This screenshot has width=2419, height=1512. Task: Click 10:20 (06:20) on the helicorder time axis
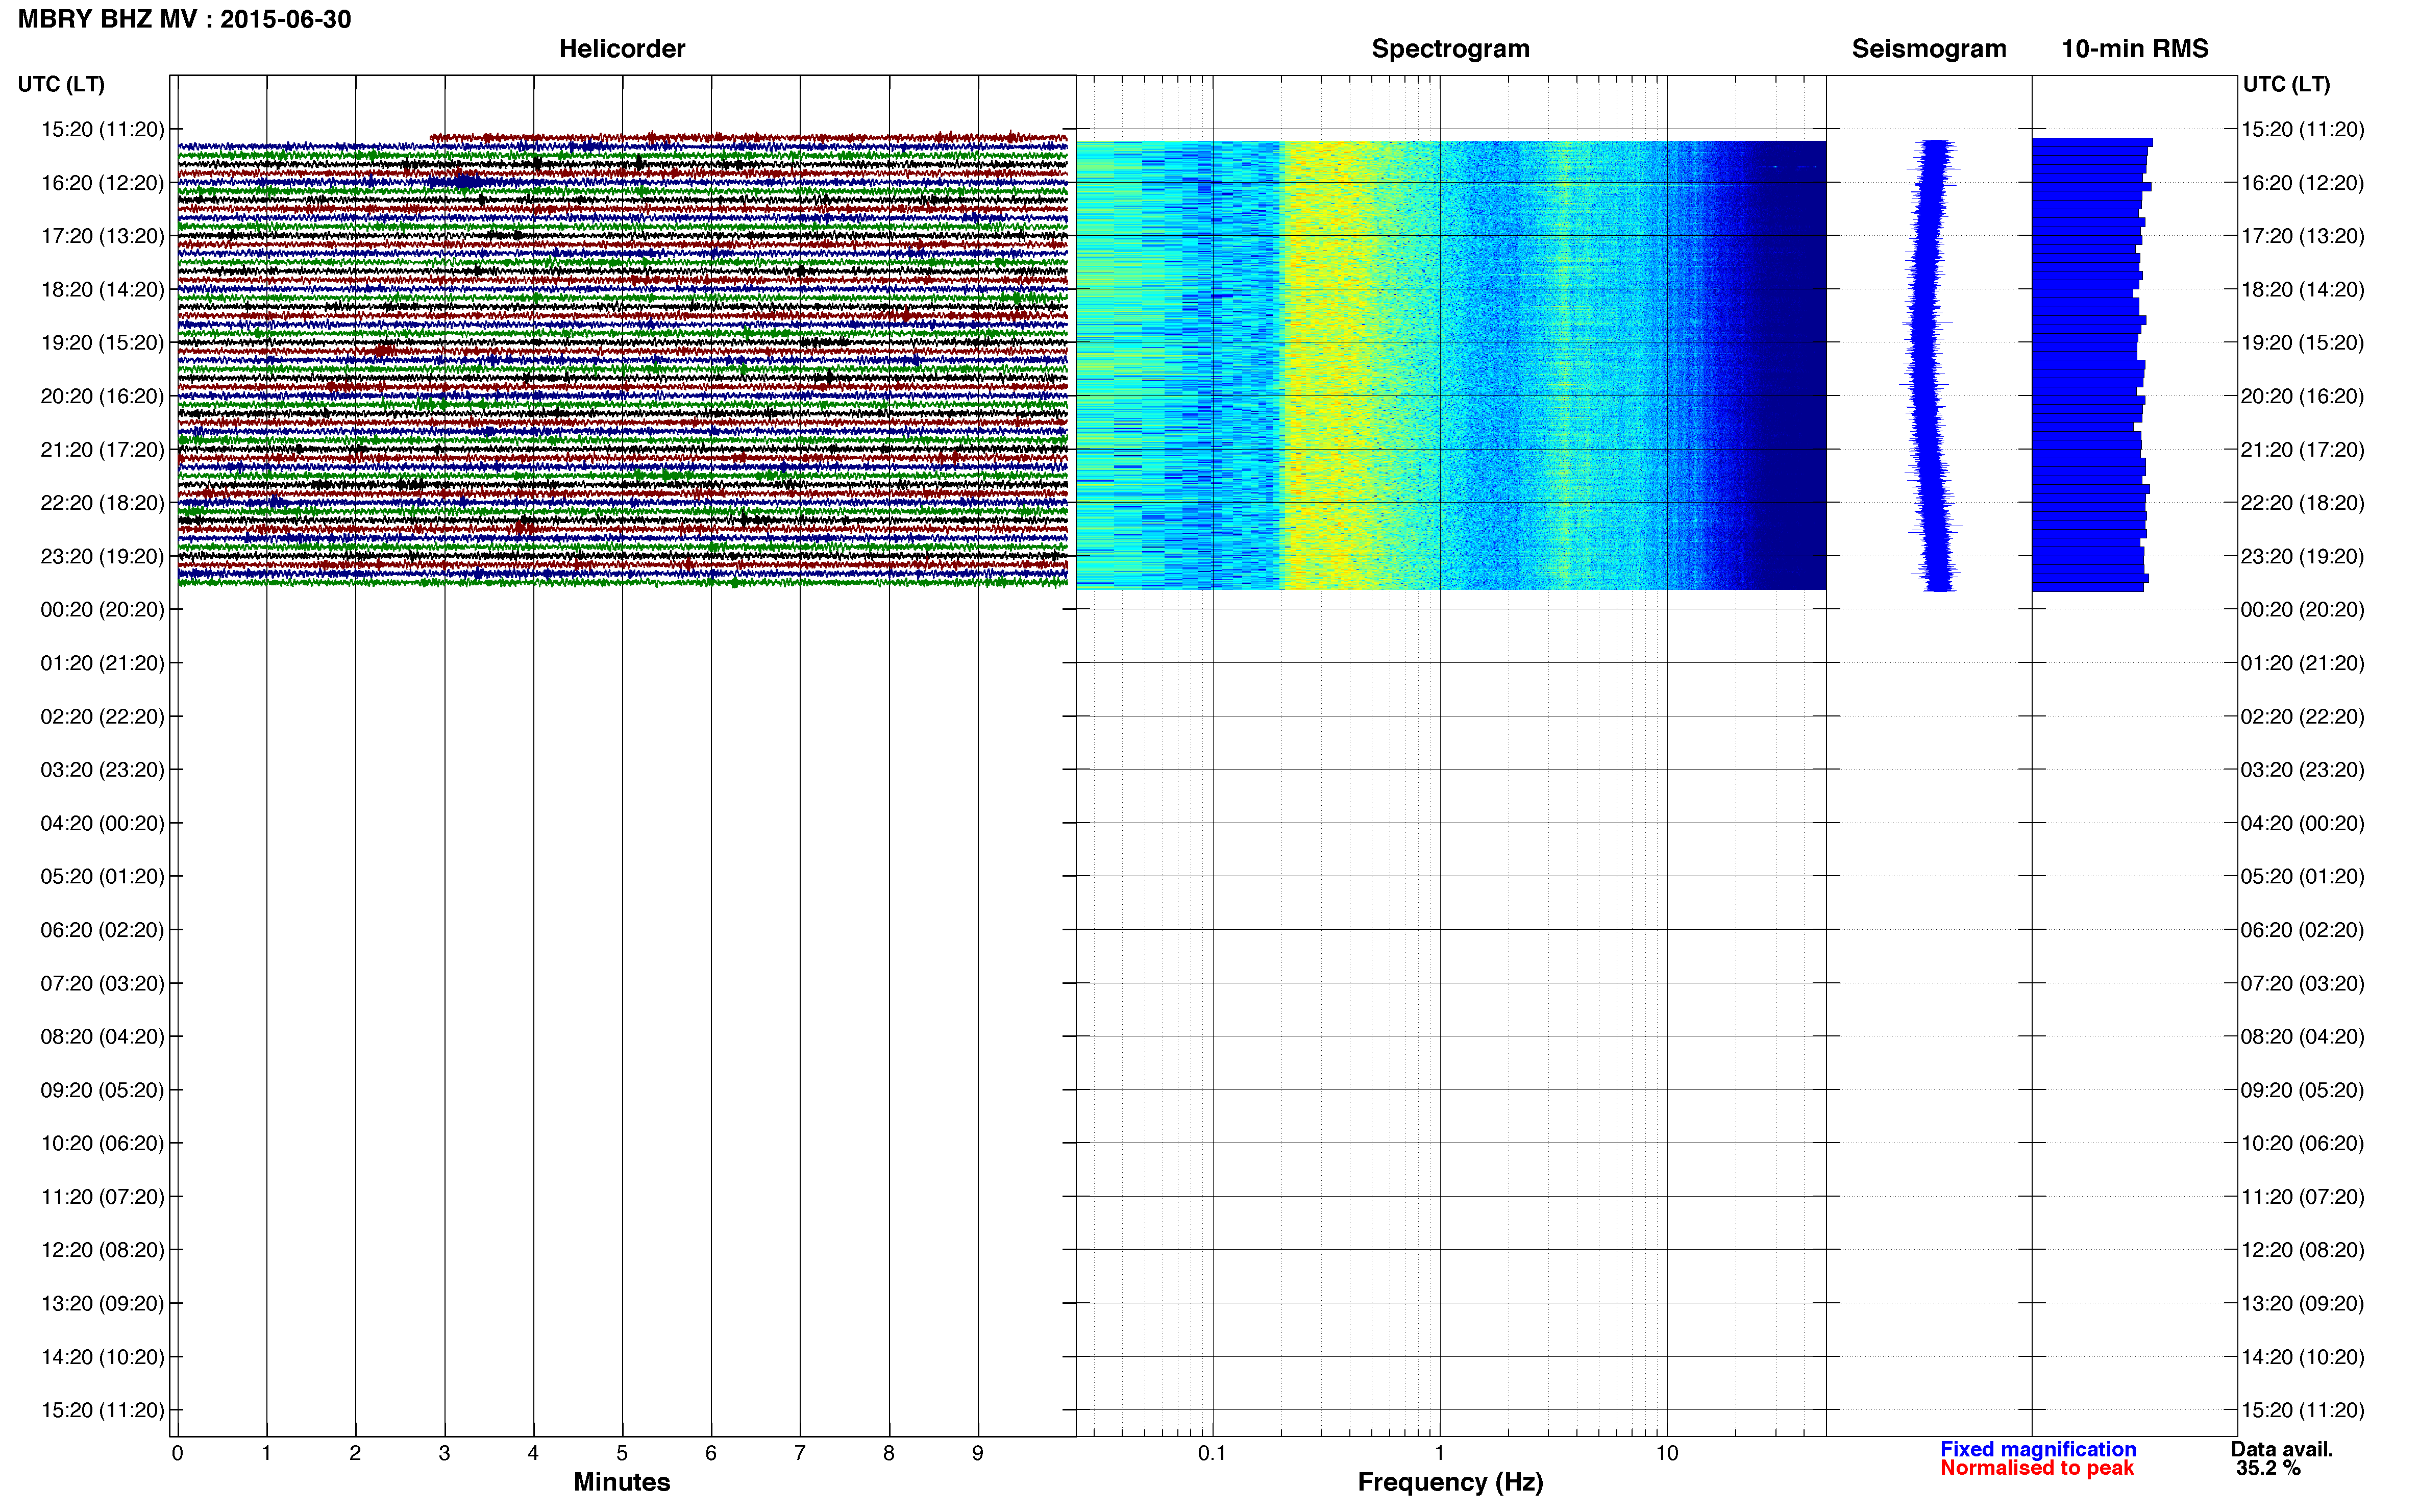click(x=102, y=1143)
